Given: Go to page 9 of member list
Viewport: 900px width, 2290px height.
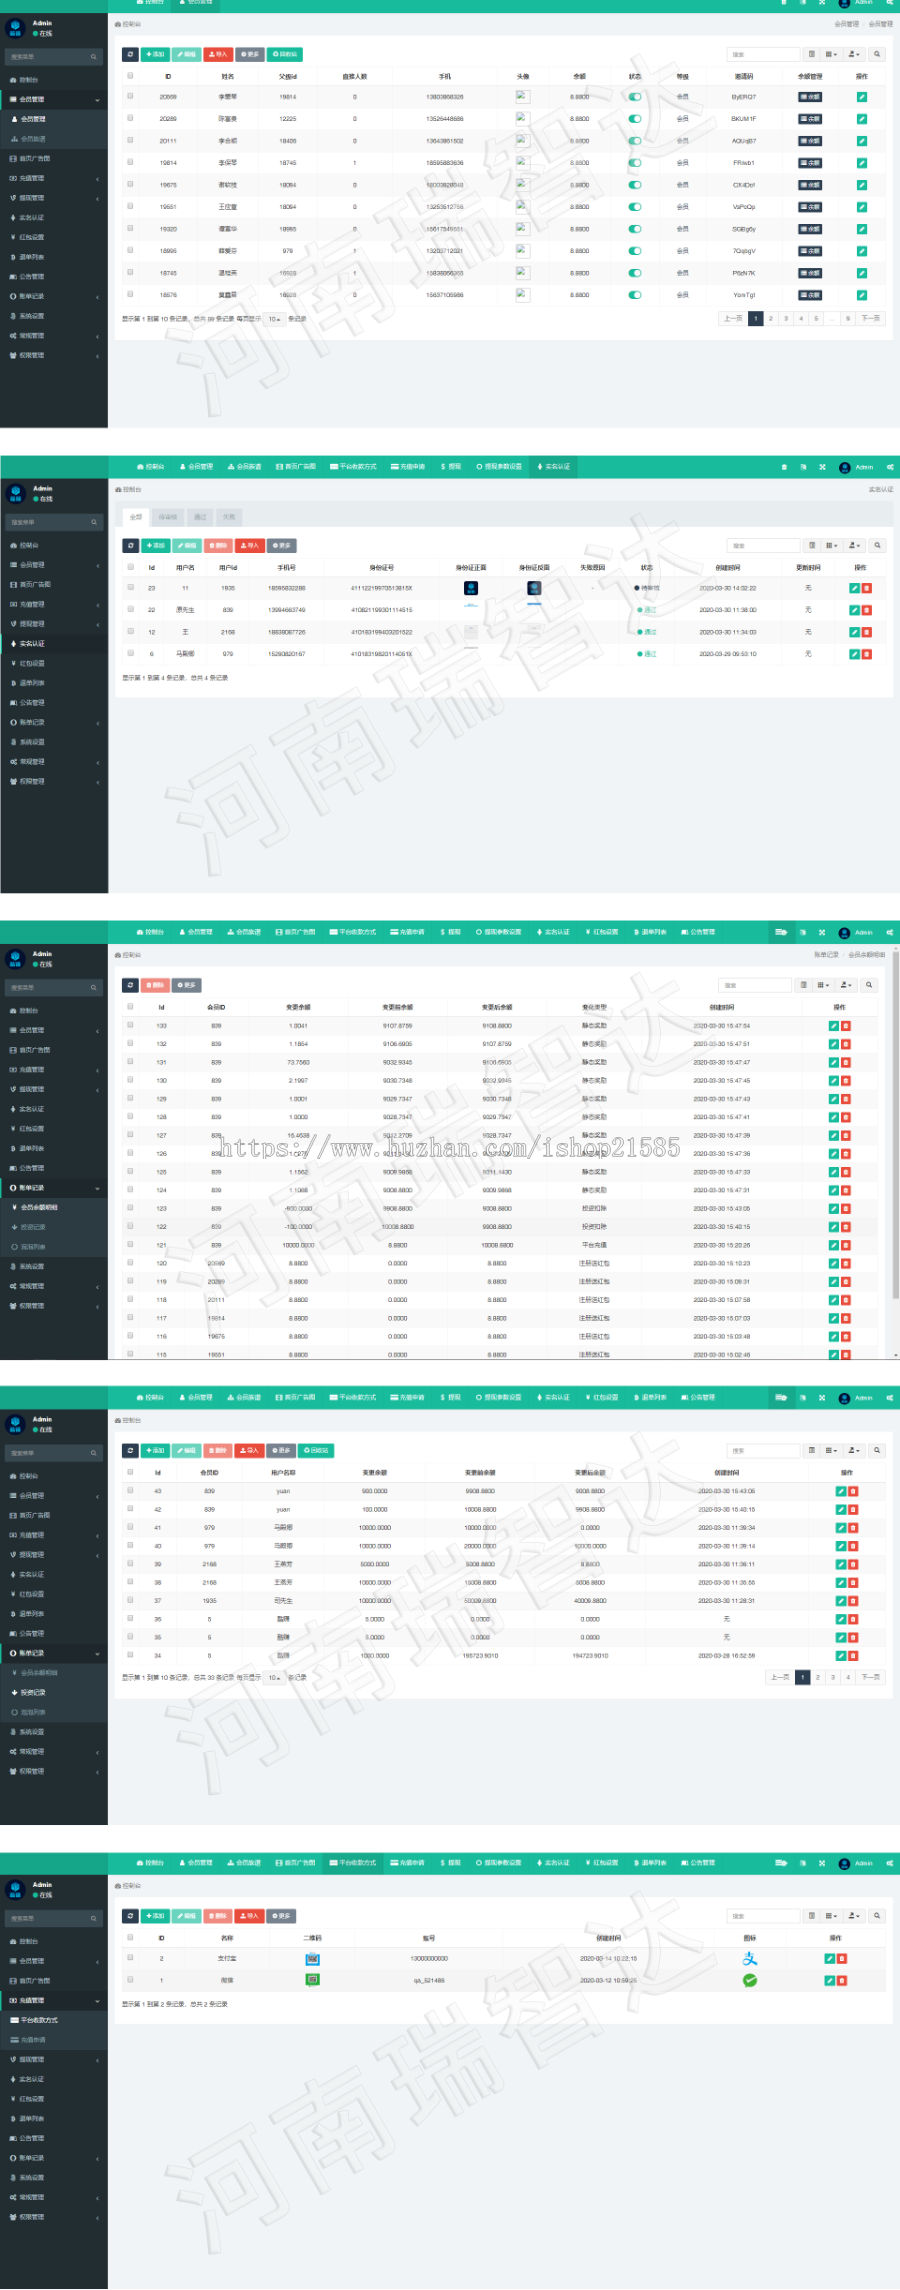Looking at the screenshot, I should tap(847, 319).
